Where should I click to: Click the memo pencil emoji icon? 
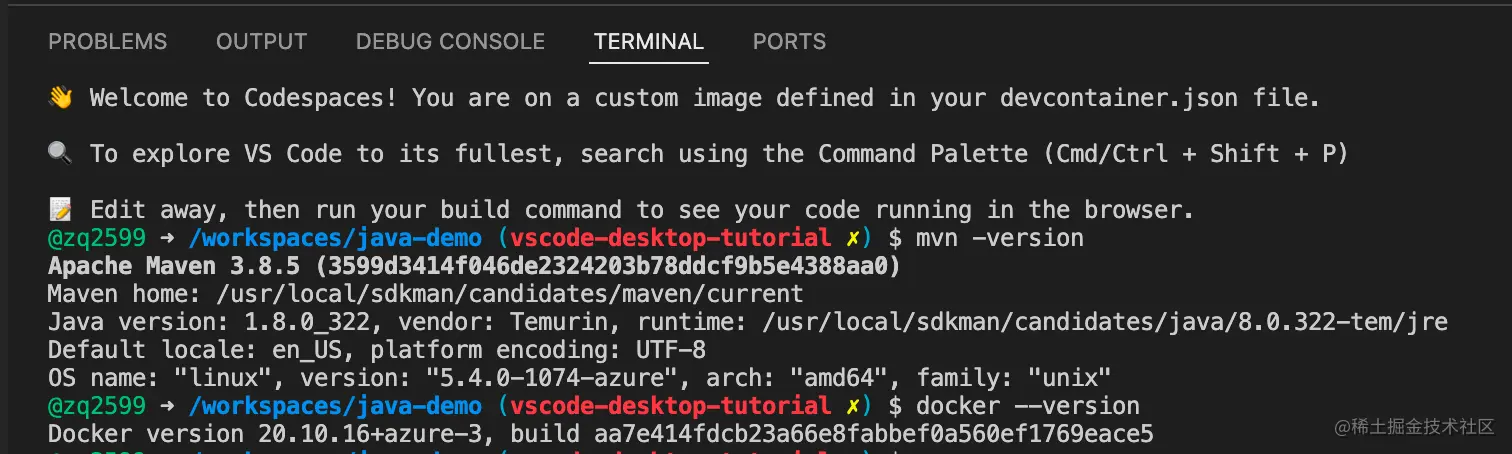[60, 210]
